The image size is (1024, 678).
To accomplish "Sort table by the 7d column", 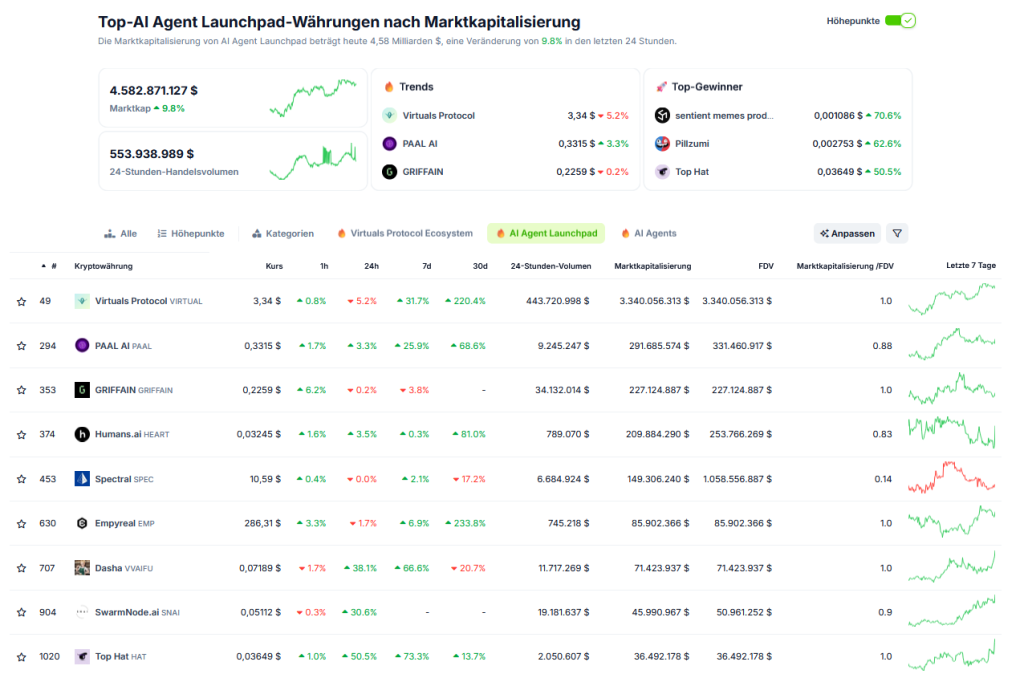I will (x=426, y=266).
